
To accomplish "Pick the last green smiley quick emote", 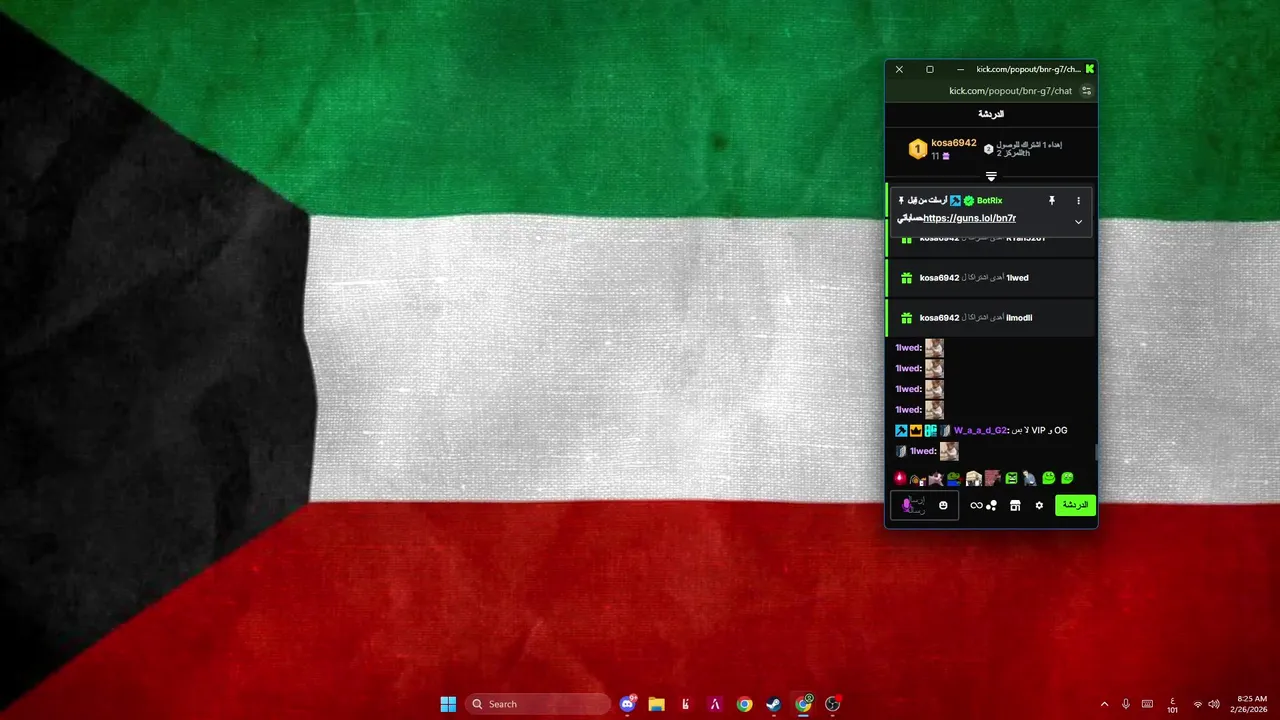I will (x=1067, y=478).
